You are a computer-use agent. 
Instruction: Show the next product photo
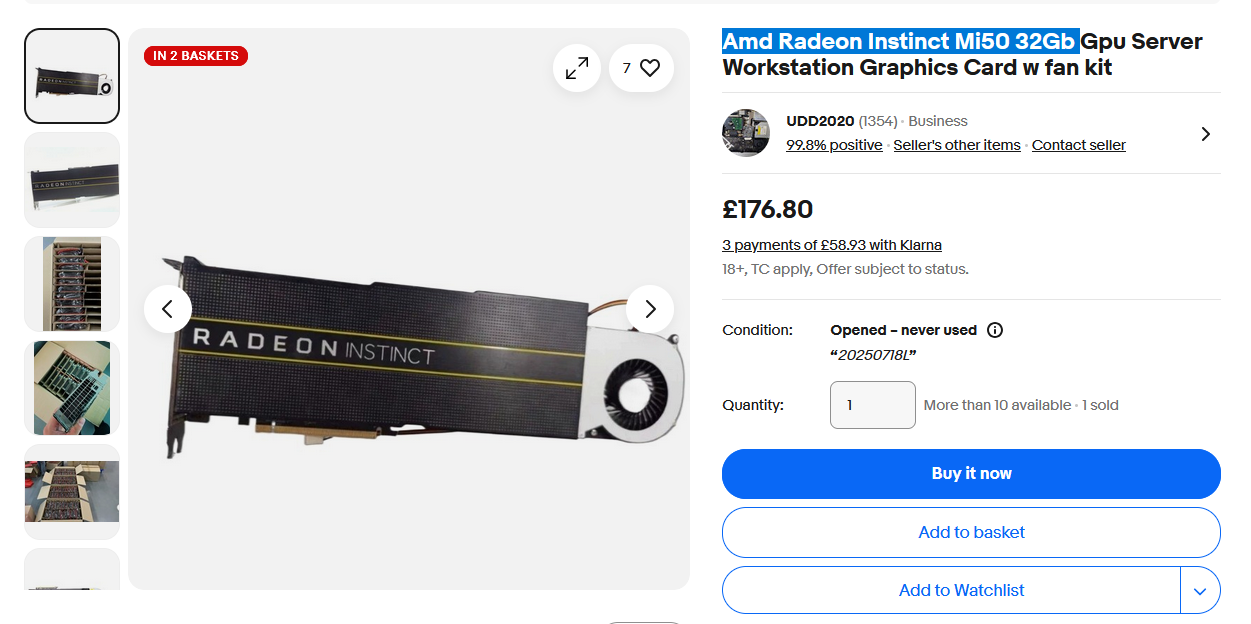point(650,309)
